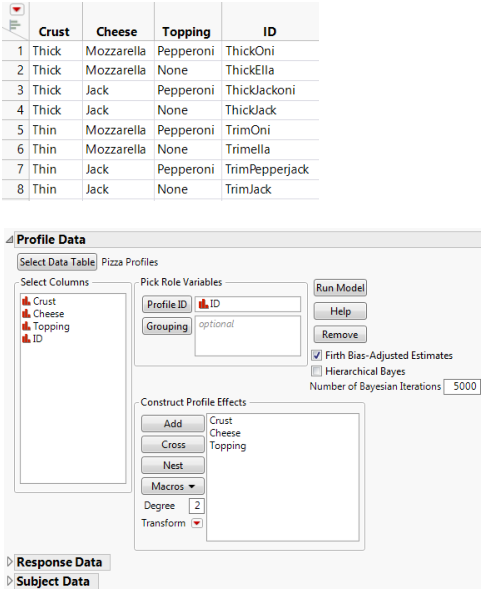Click the TrimJack cell
The height and width of the screenshot is (591, 483).
tap(248, 189)
